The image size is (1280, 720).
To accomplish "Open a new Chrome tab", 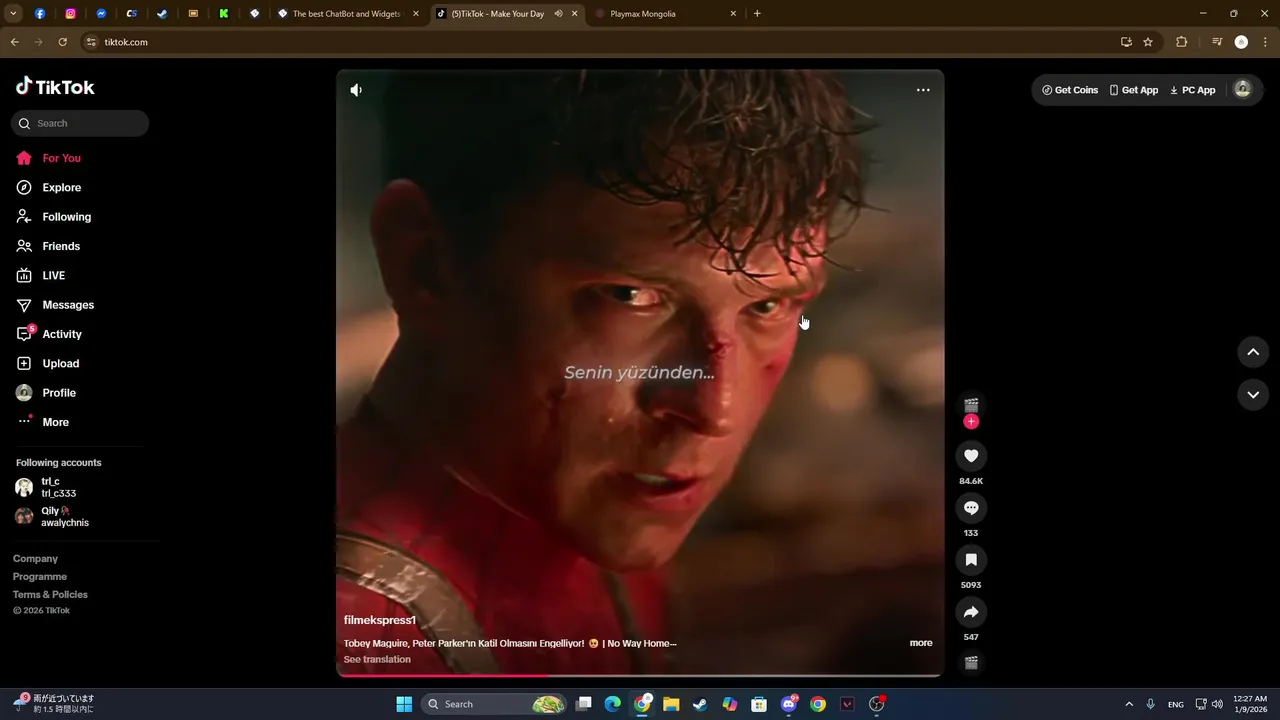I will (757, 14).
